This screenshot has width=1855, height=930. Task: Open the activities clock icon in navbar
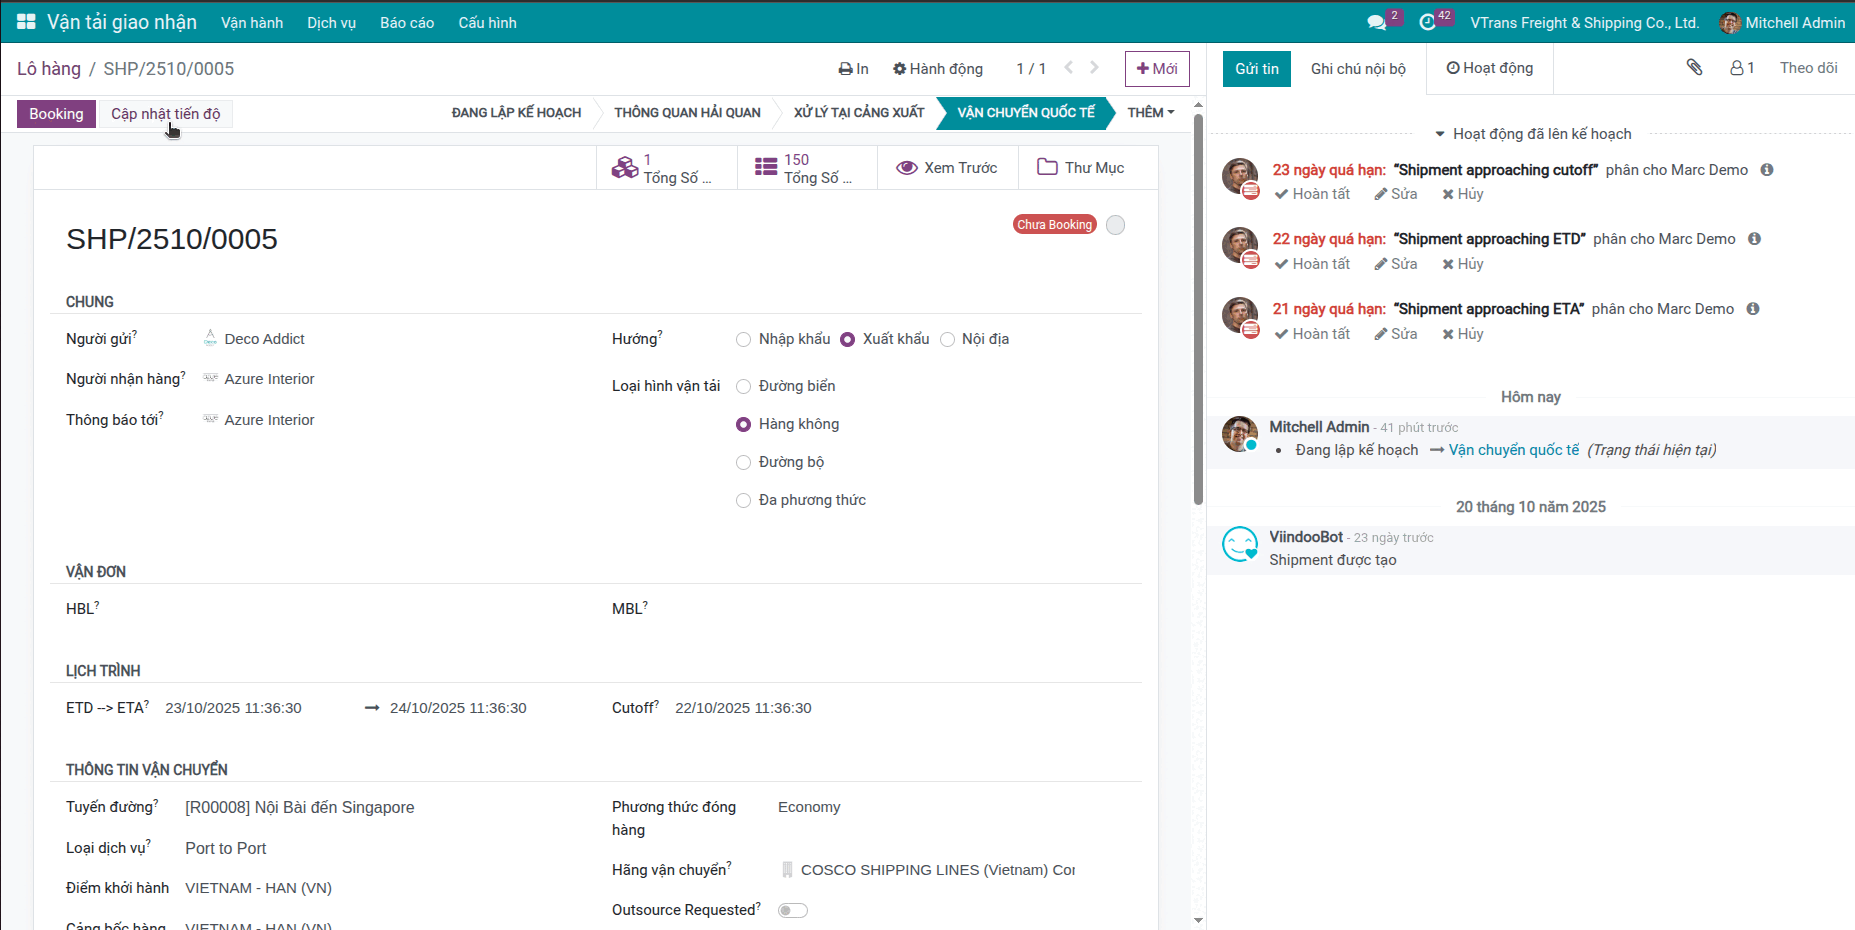(1427, 22)
